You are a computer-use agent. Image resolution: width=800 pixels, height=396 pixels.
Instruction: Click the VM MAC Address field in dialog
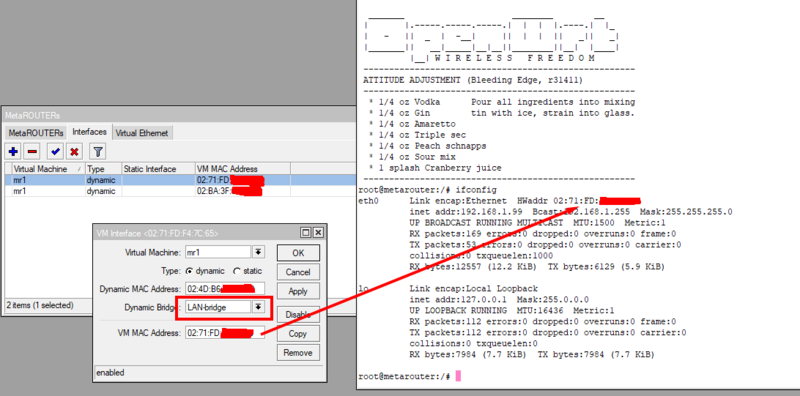225,333
